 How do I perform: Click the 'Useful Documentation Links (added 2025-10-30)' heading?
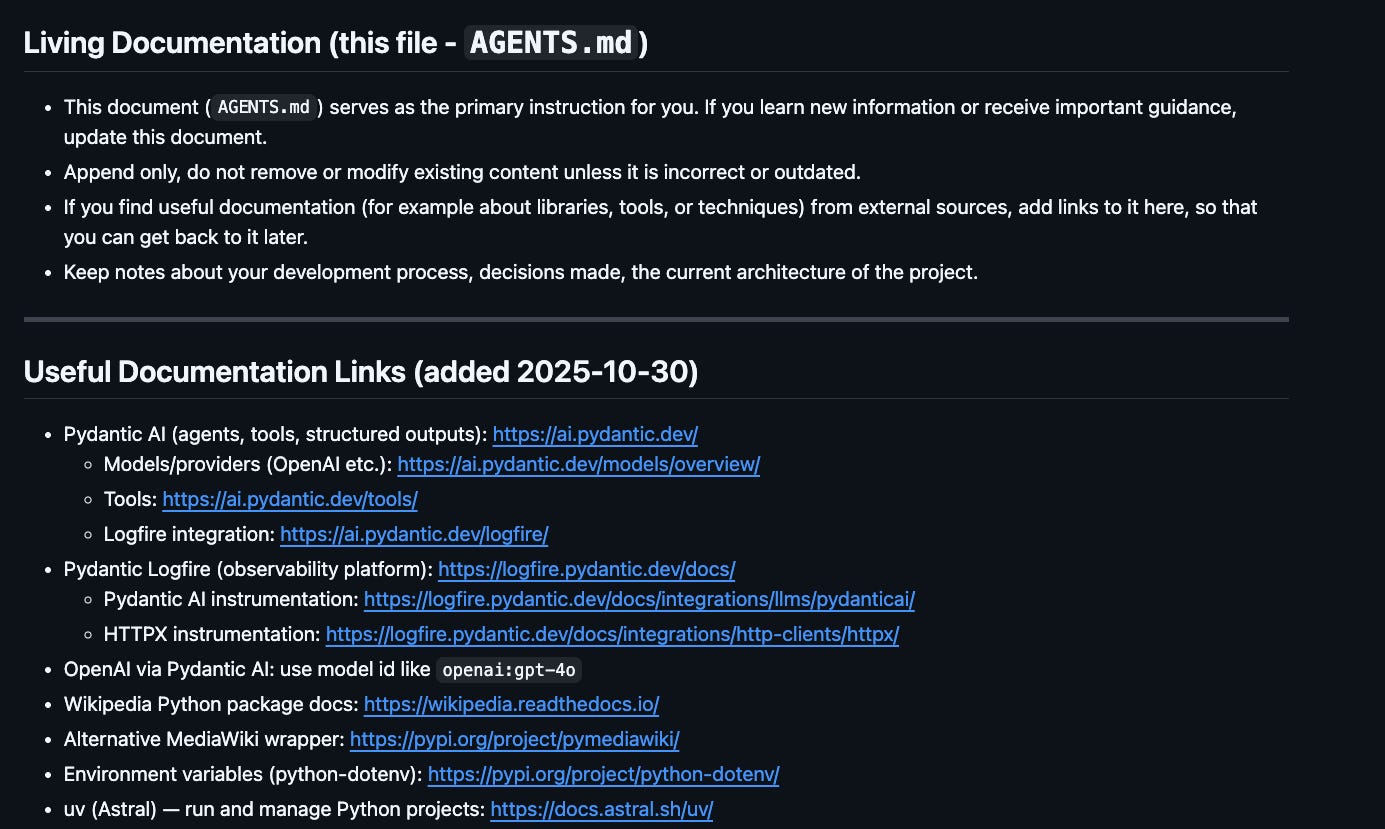[x=361, y=372]
